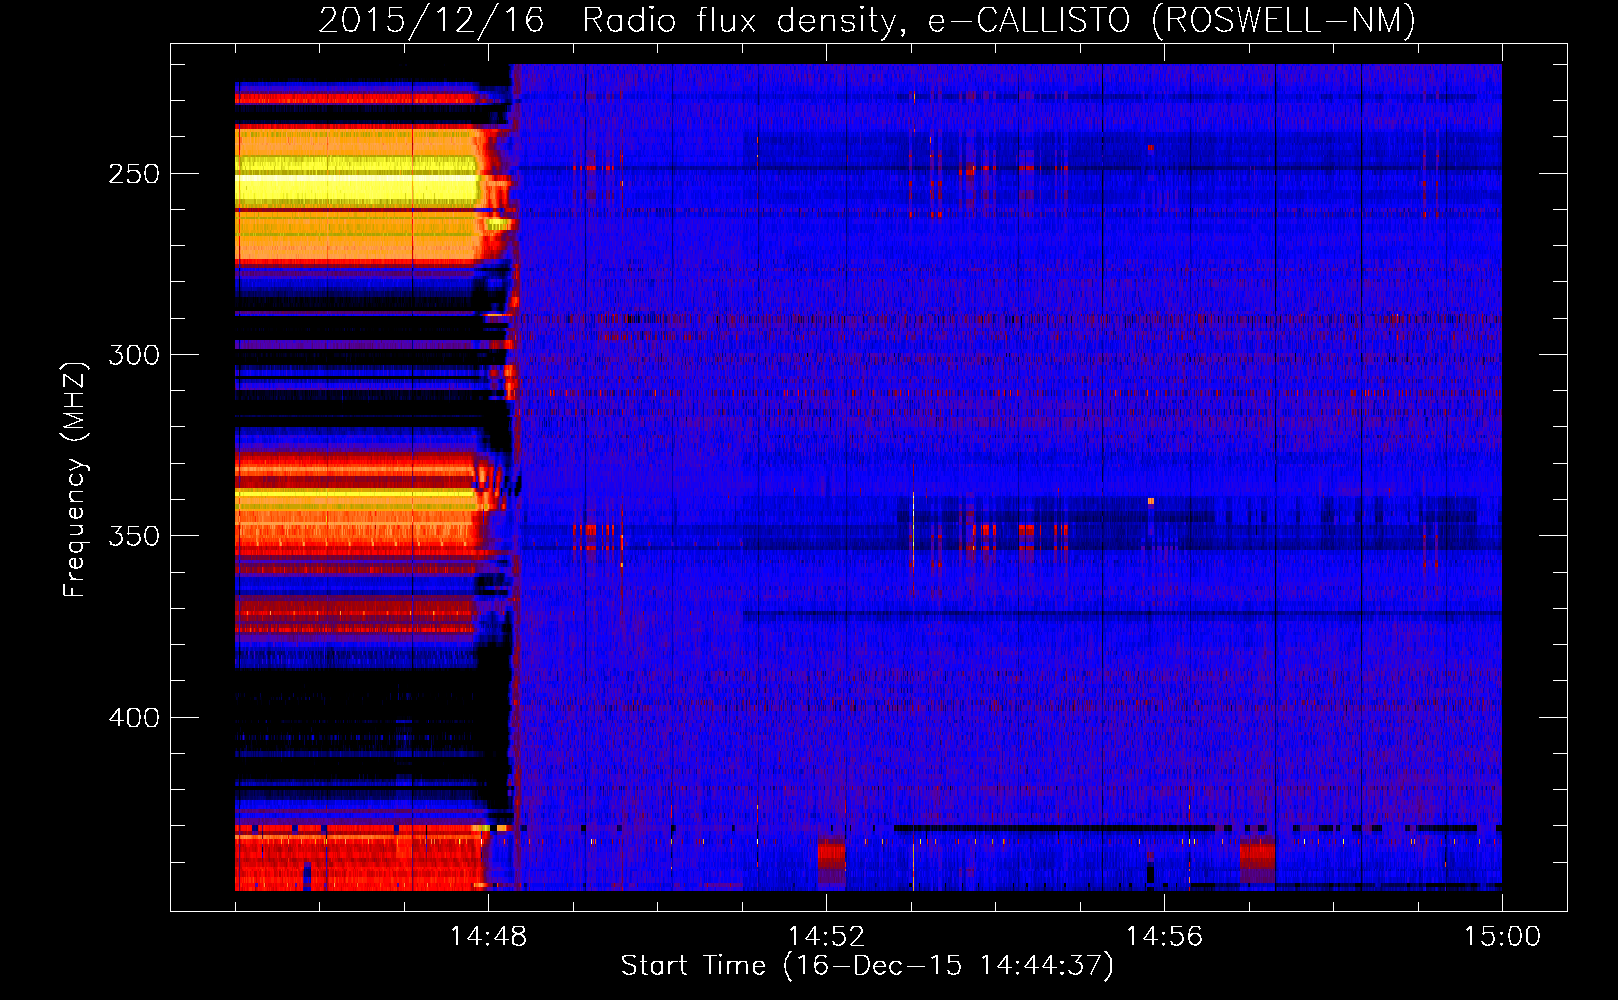Click the 14:48 time tick label
The width and height of the screenshot is (1618, 1000).
[x=488, y=937]
